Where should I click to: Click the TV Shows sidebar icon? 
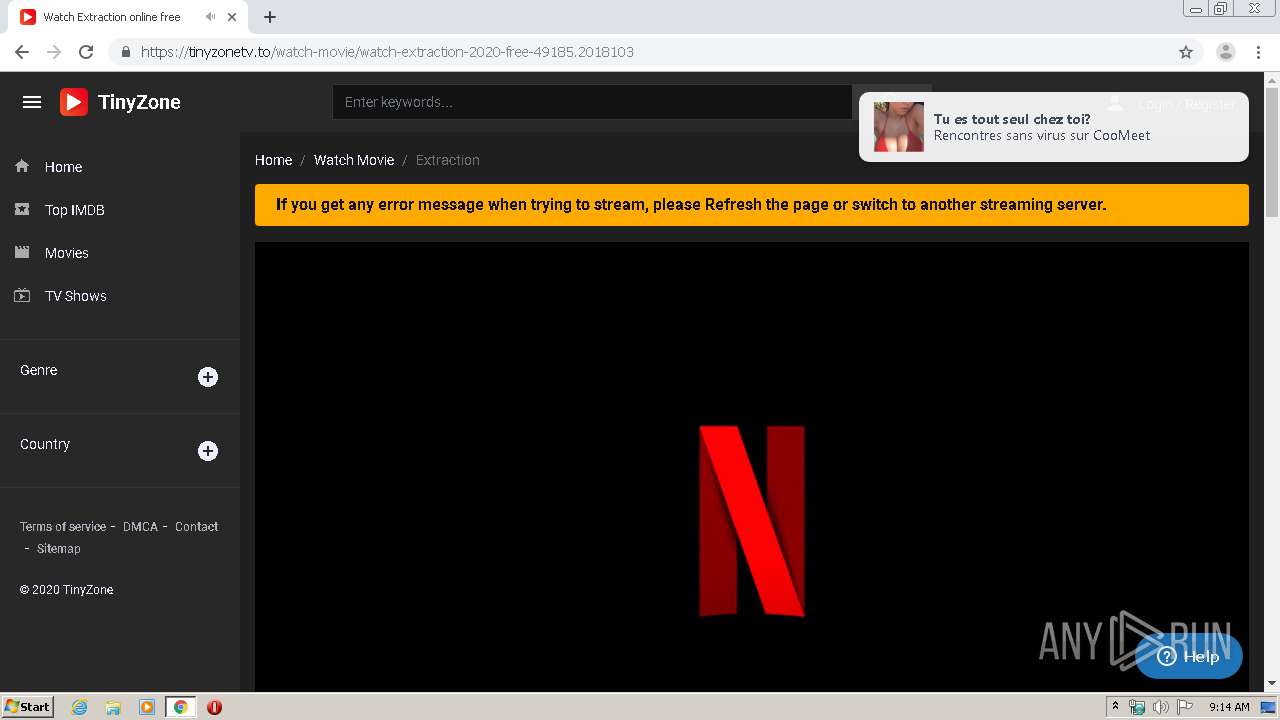22,295
